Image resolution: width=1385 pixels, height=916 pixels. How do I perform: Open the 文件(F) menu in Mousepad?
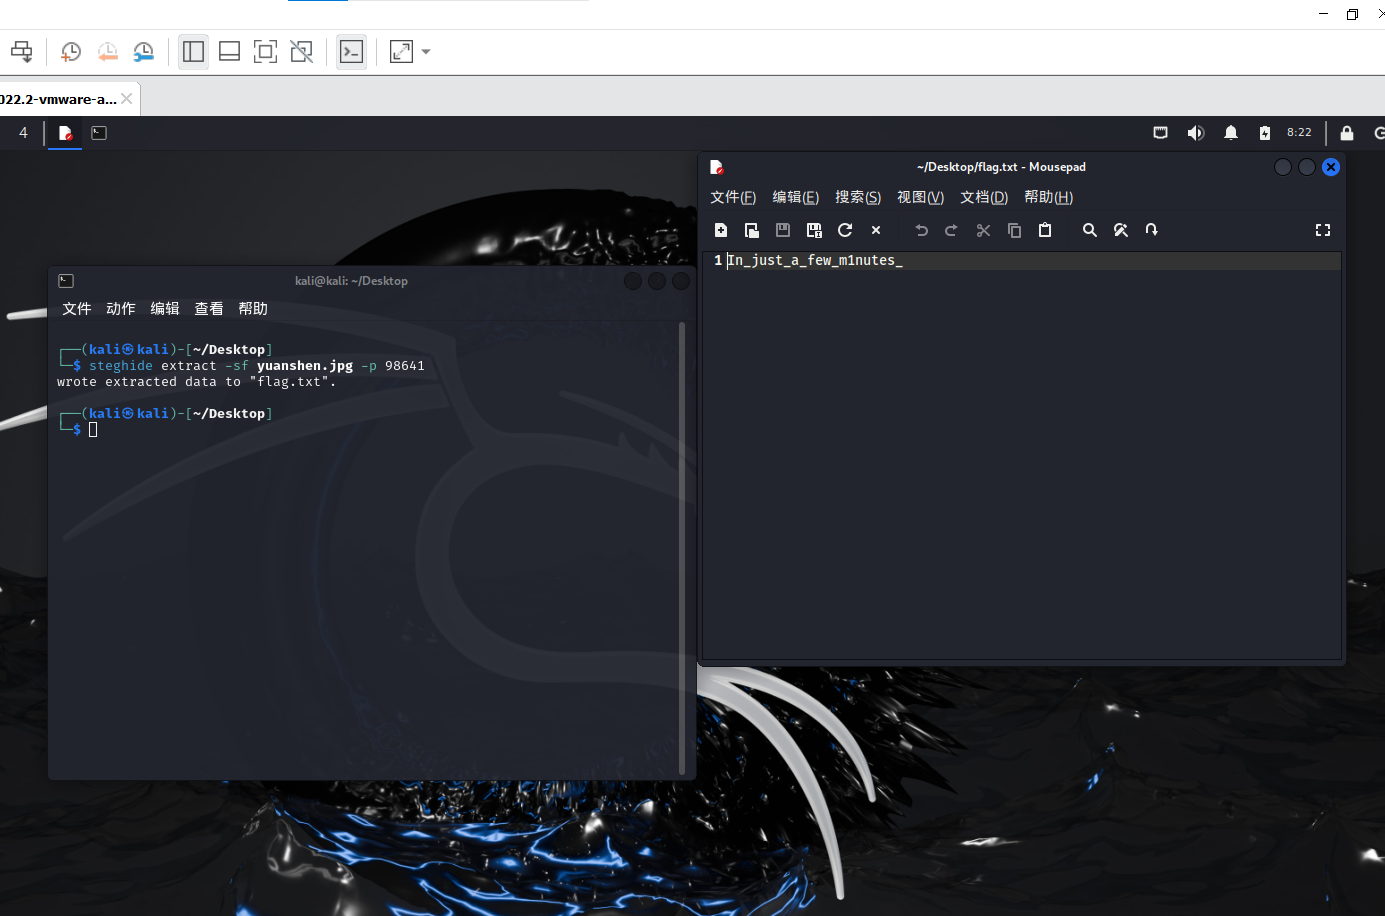[733, 197]
